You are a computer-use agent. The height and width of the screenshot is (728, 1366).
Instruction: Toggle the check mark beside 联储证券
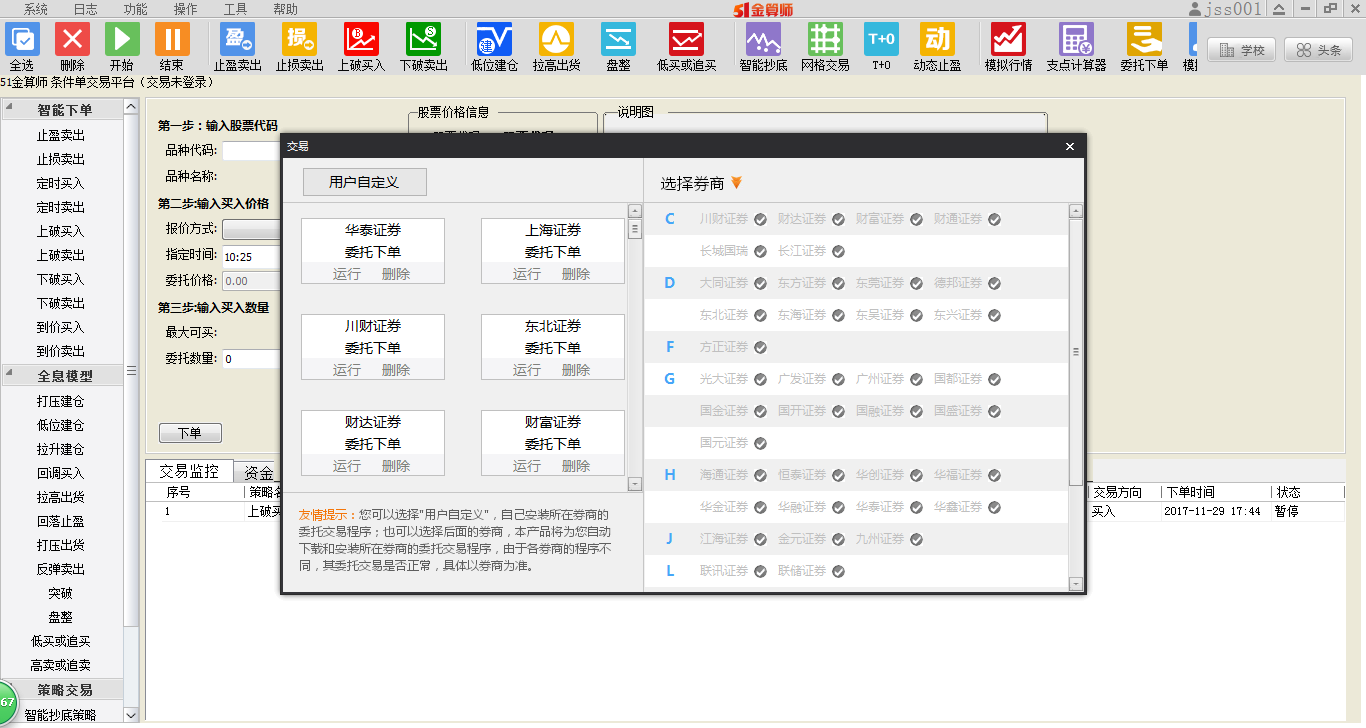[x=838, y=571]
